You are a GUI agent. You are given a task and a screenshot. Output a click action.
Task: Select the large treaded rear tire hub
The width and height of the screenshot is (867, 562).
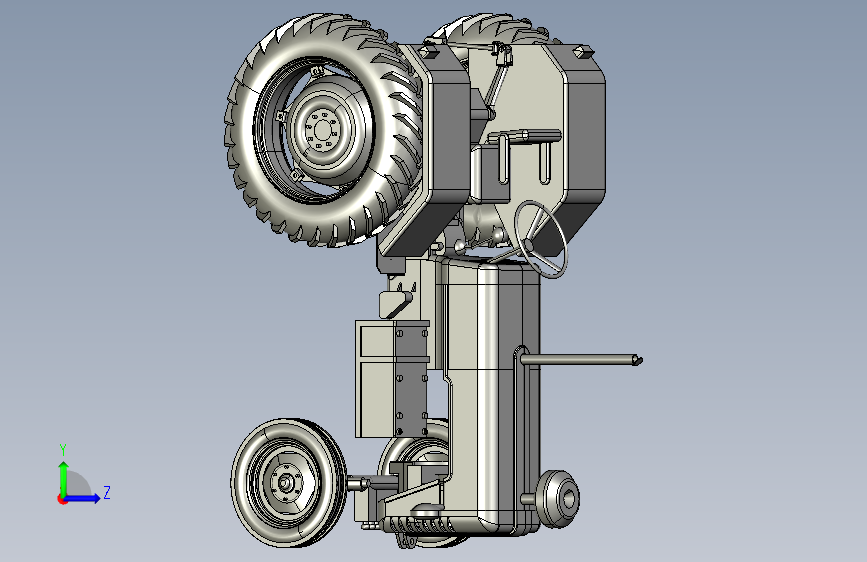pyautogui.click(x=323, y=131)
